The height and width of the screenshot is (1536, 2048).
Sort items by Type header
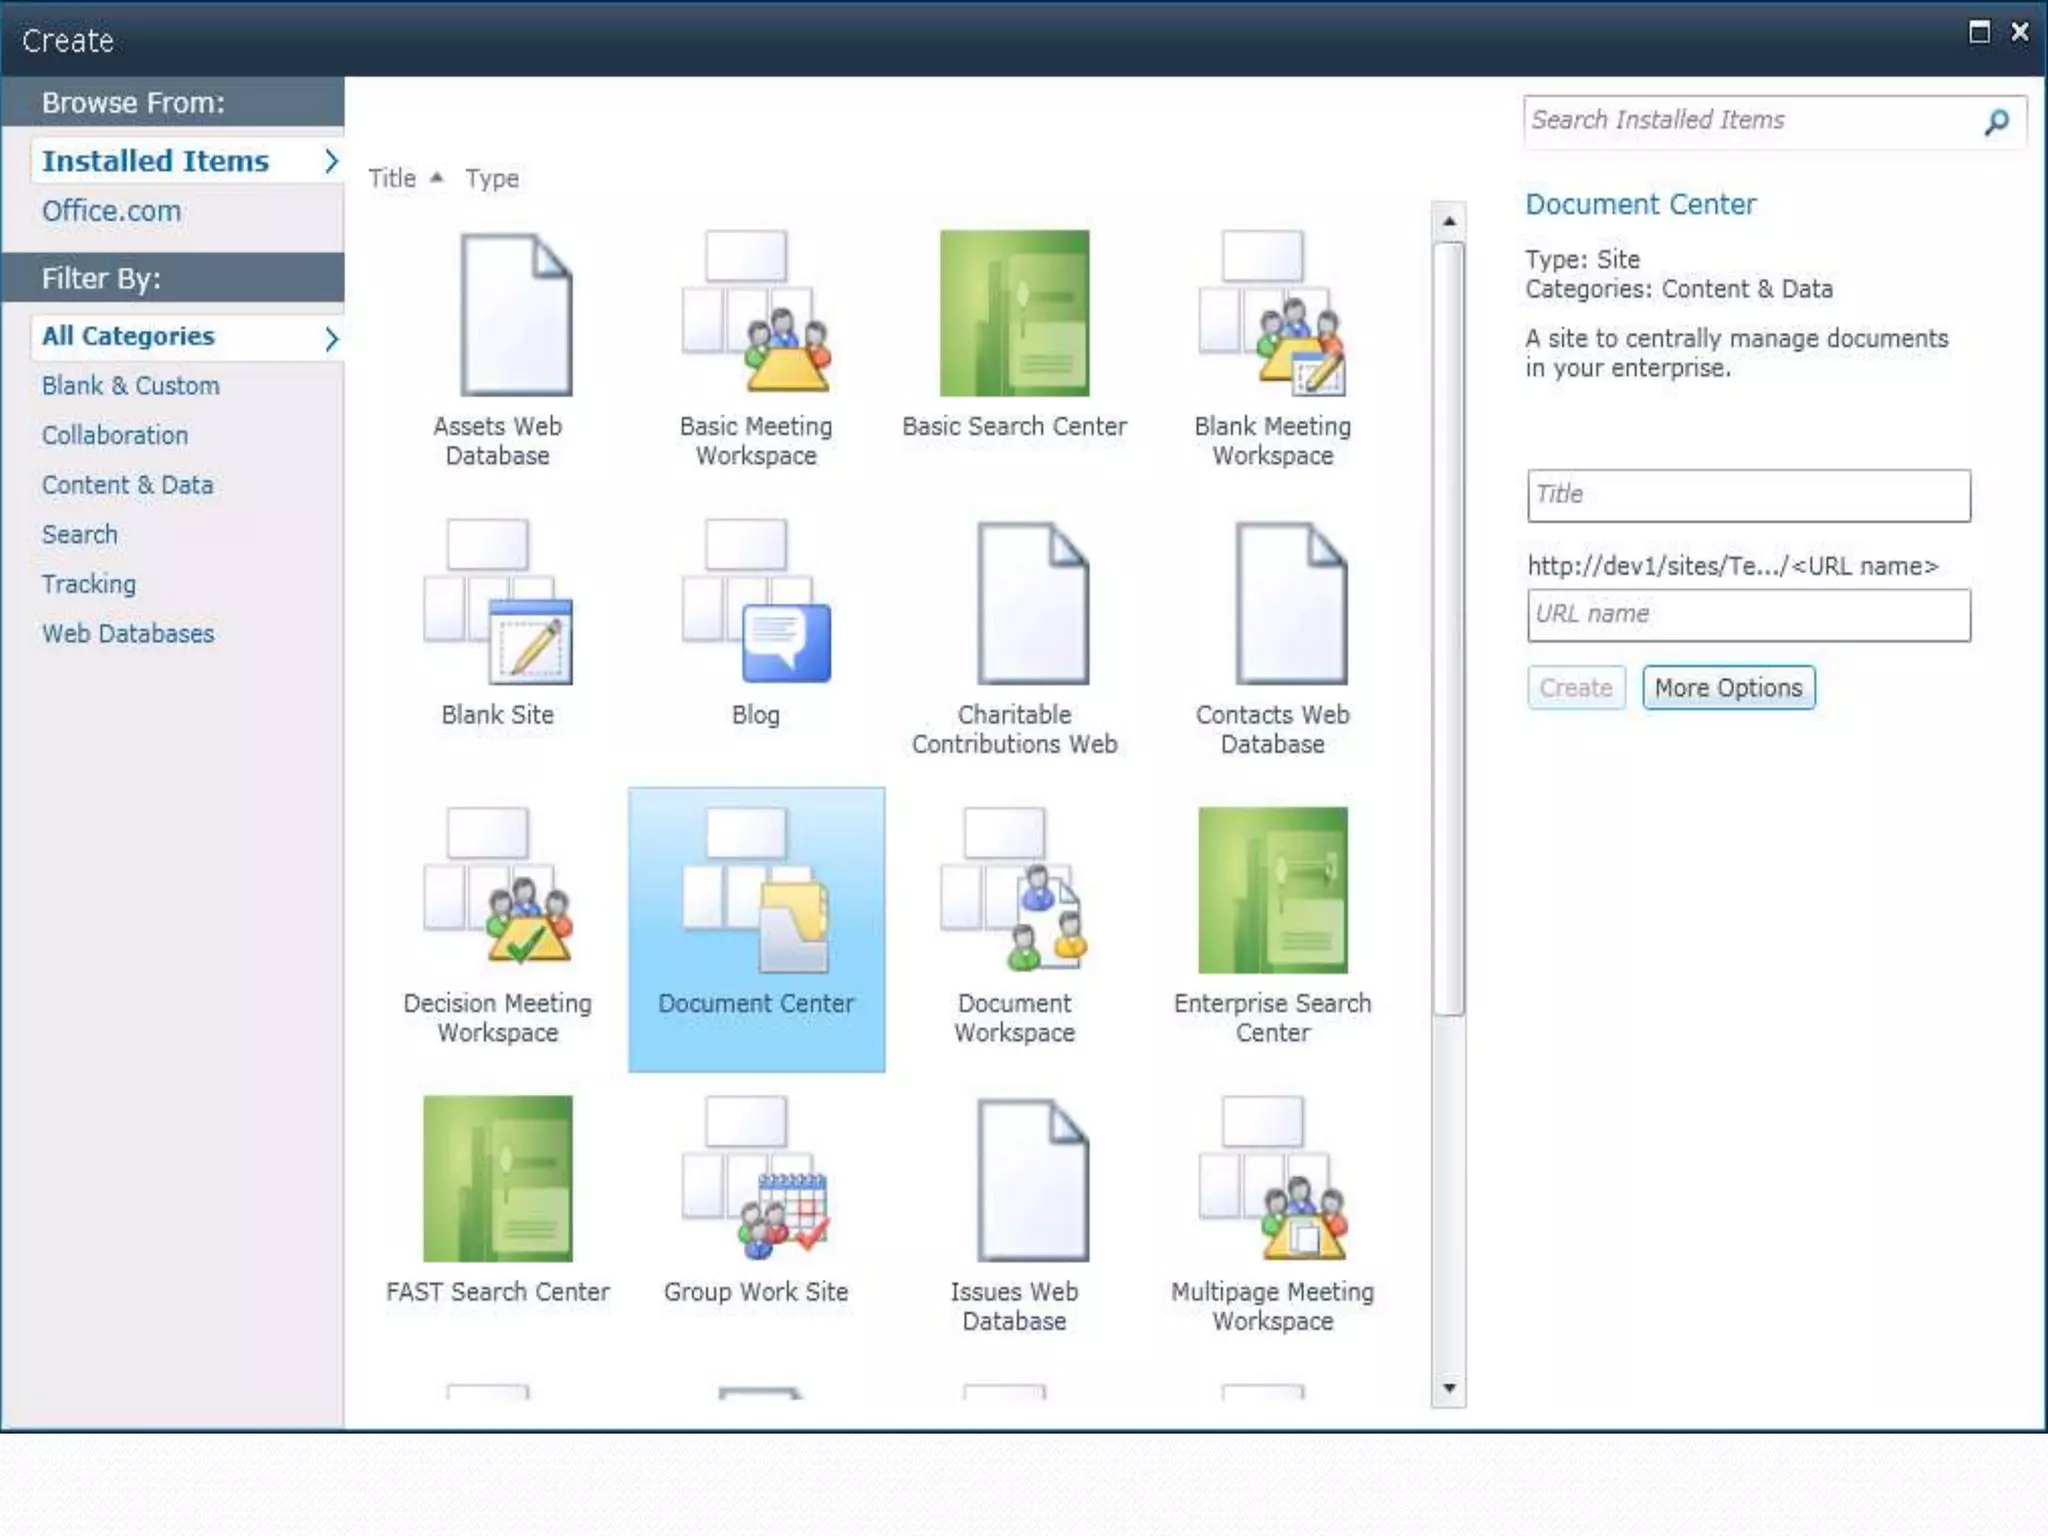[492, 178]
